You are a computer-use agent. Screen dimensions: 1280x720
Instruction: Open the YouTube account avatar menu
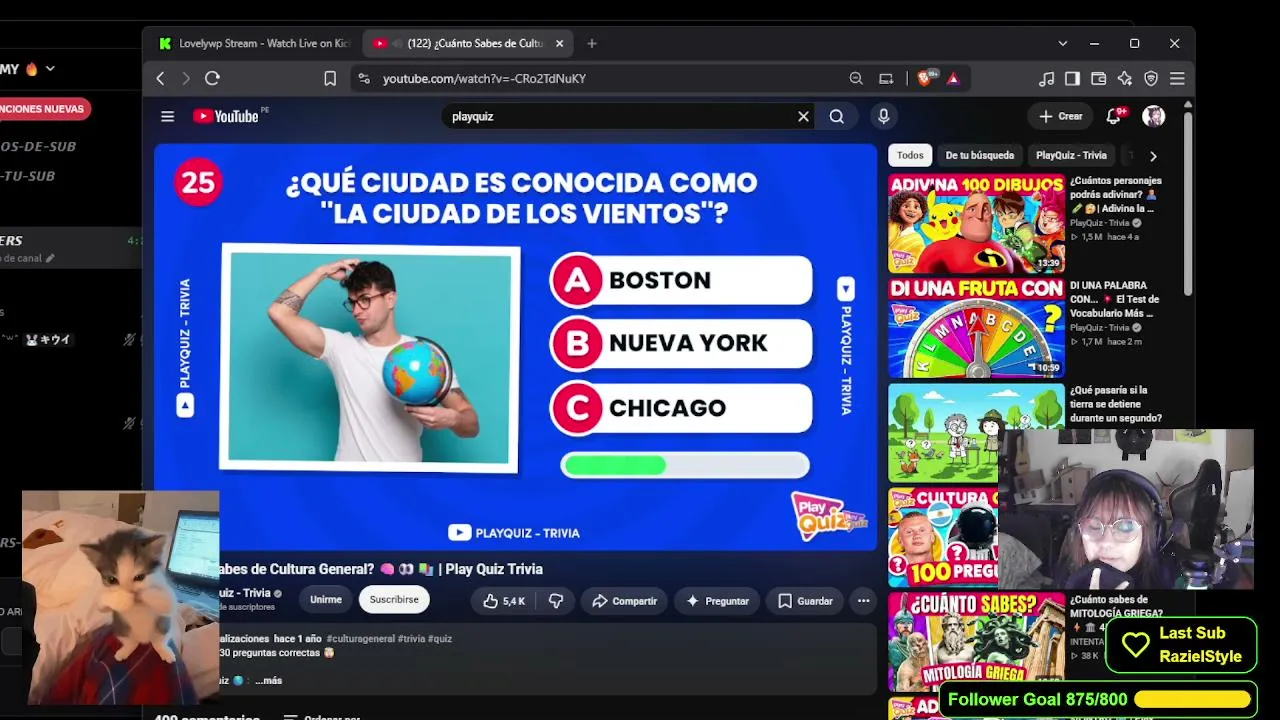click(x=1153, y=116)
